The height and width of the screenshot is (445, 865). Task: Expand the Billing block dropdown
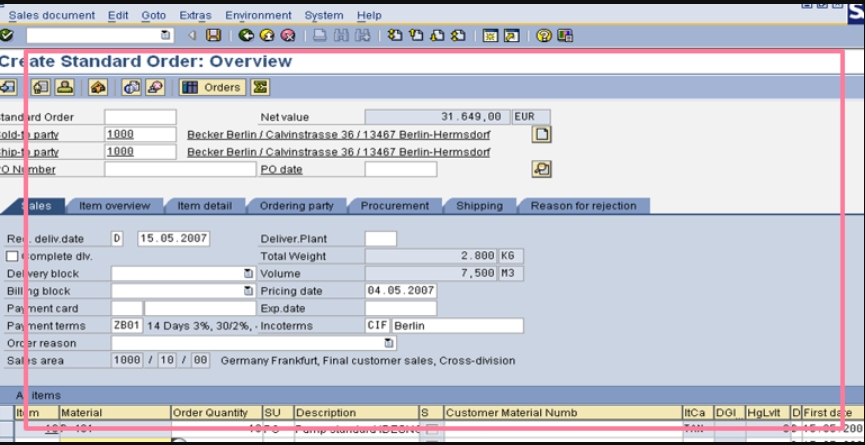(x=248, y=291)
